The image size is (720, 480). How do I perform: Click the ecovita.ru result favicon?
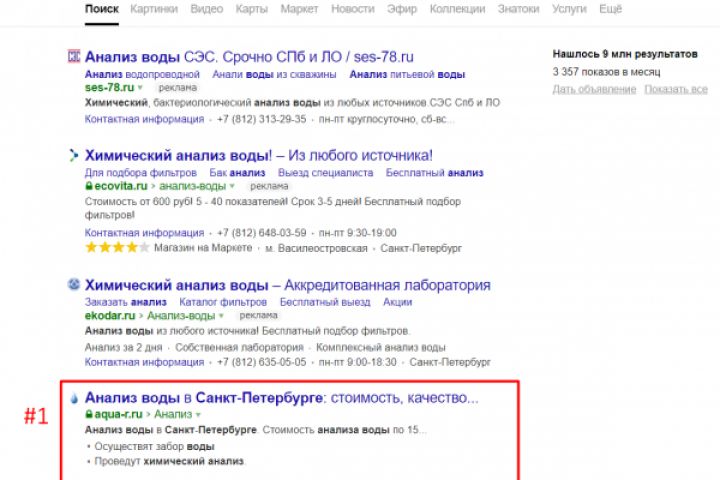(x=73, y=155)
